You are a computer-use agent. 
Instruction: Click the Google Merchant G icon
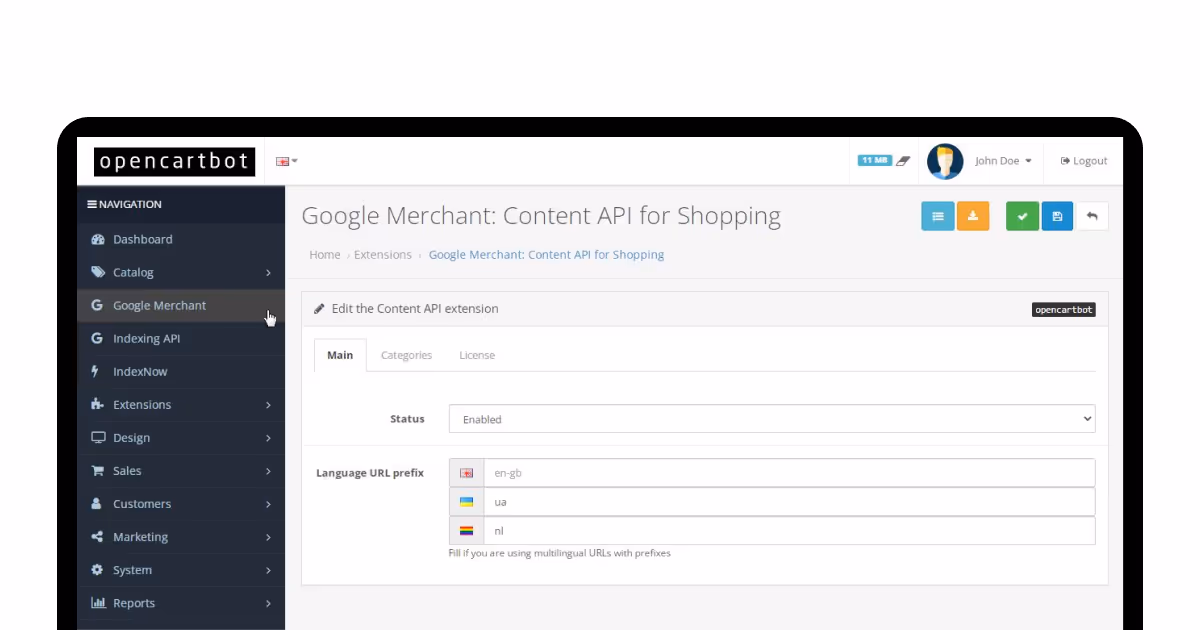(97, 305)
